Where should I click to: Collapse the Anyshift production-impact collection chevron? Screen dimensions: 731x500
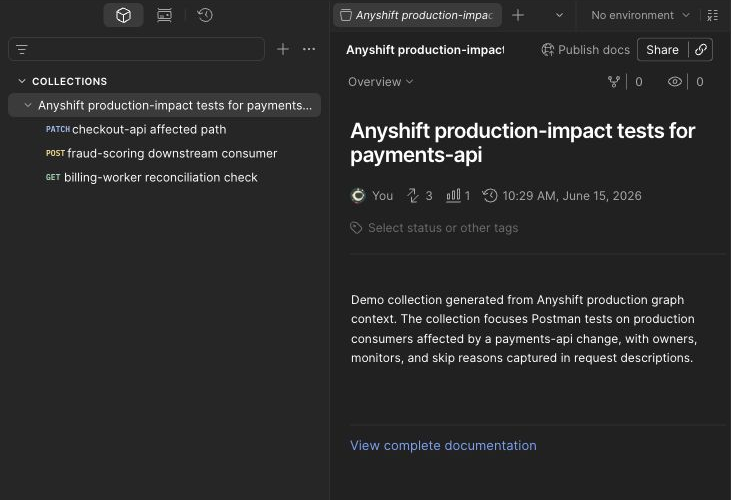[28, 105]
